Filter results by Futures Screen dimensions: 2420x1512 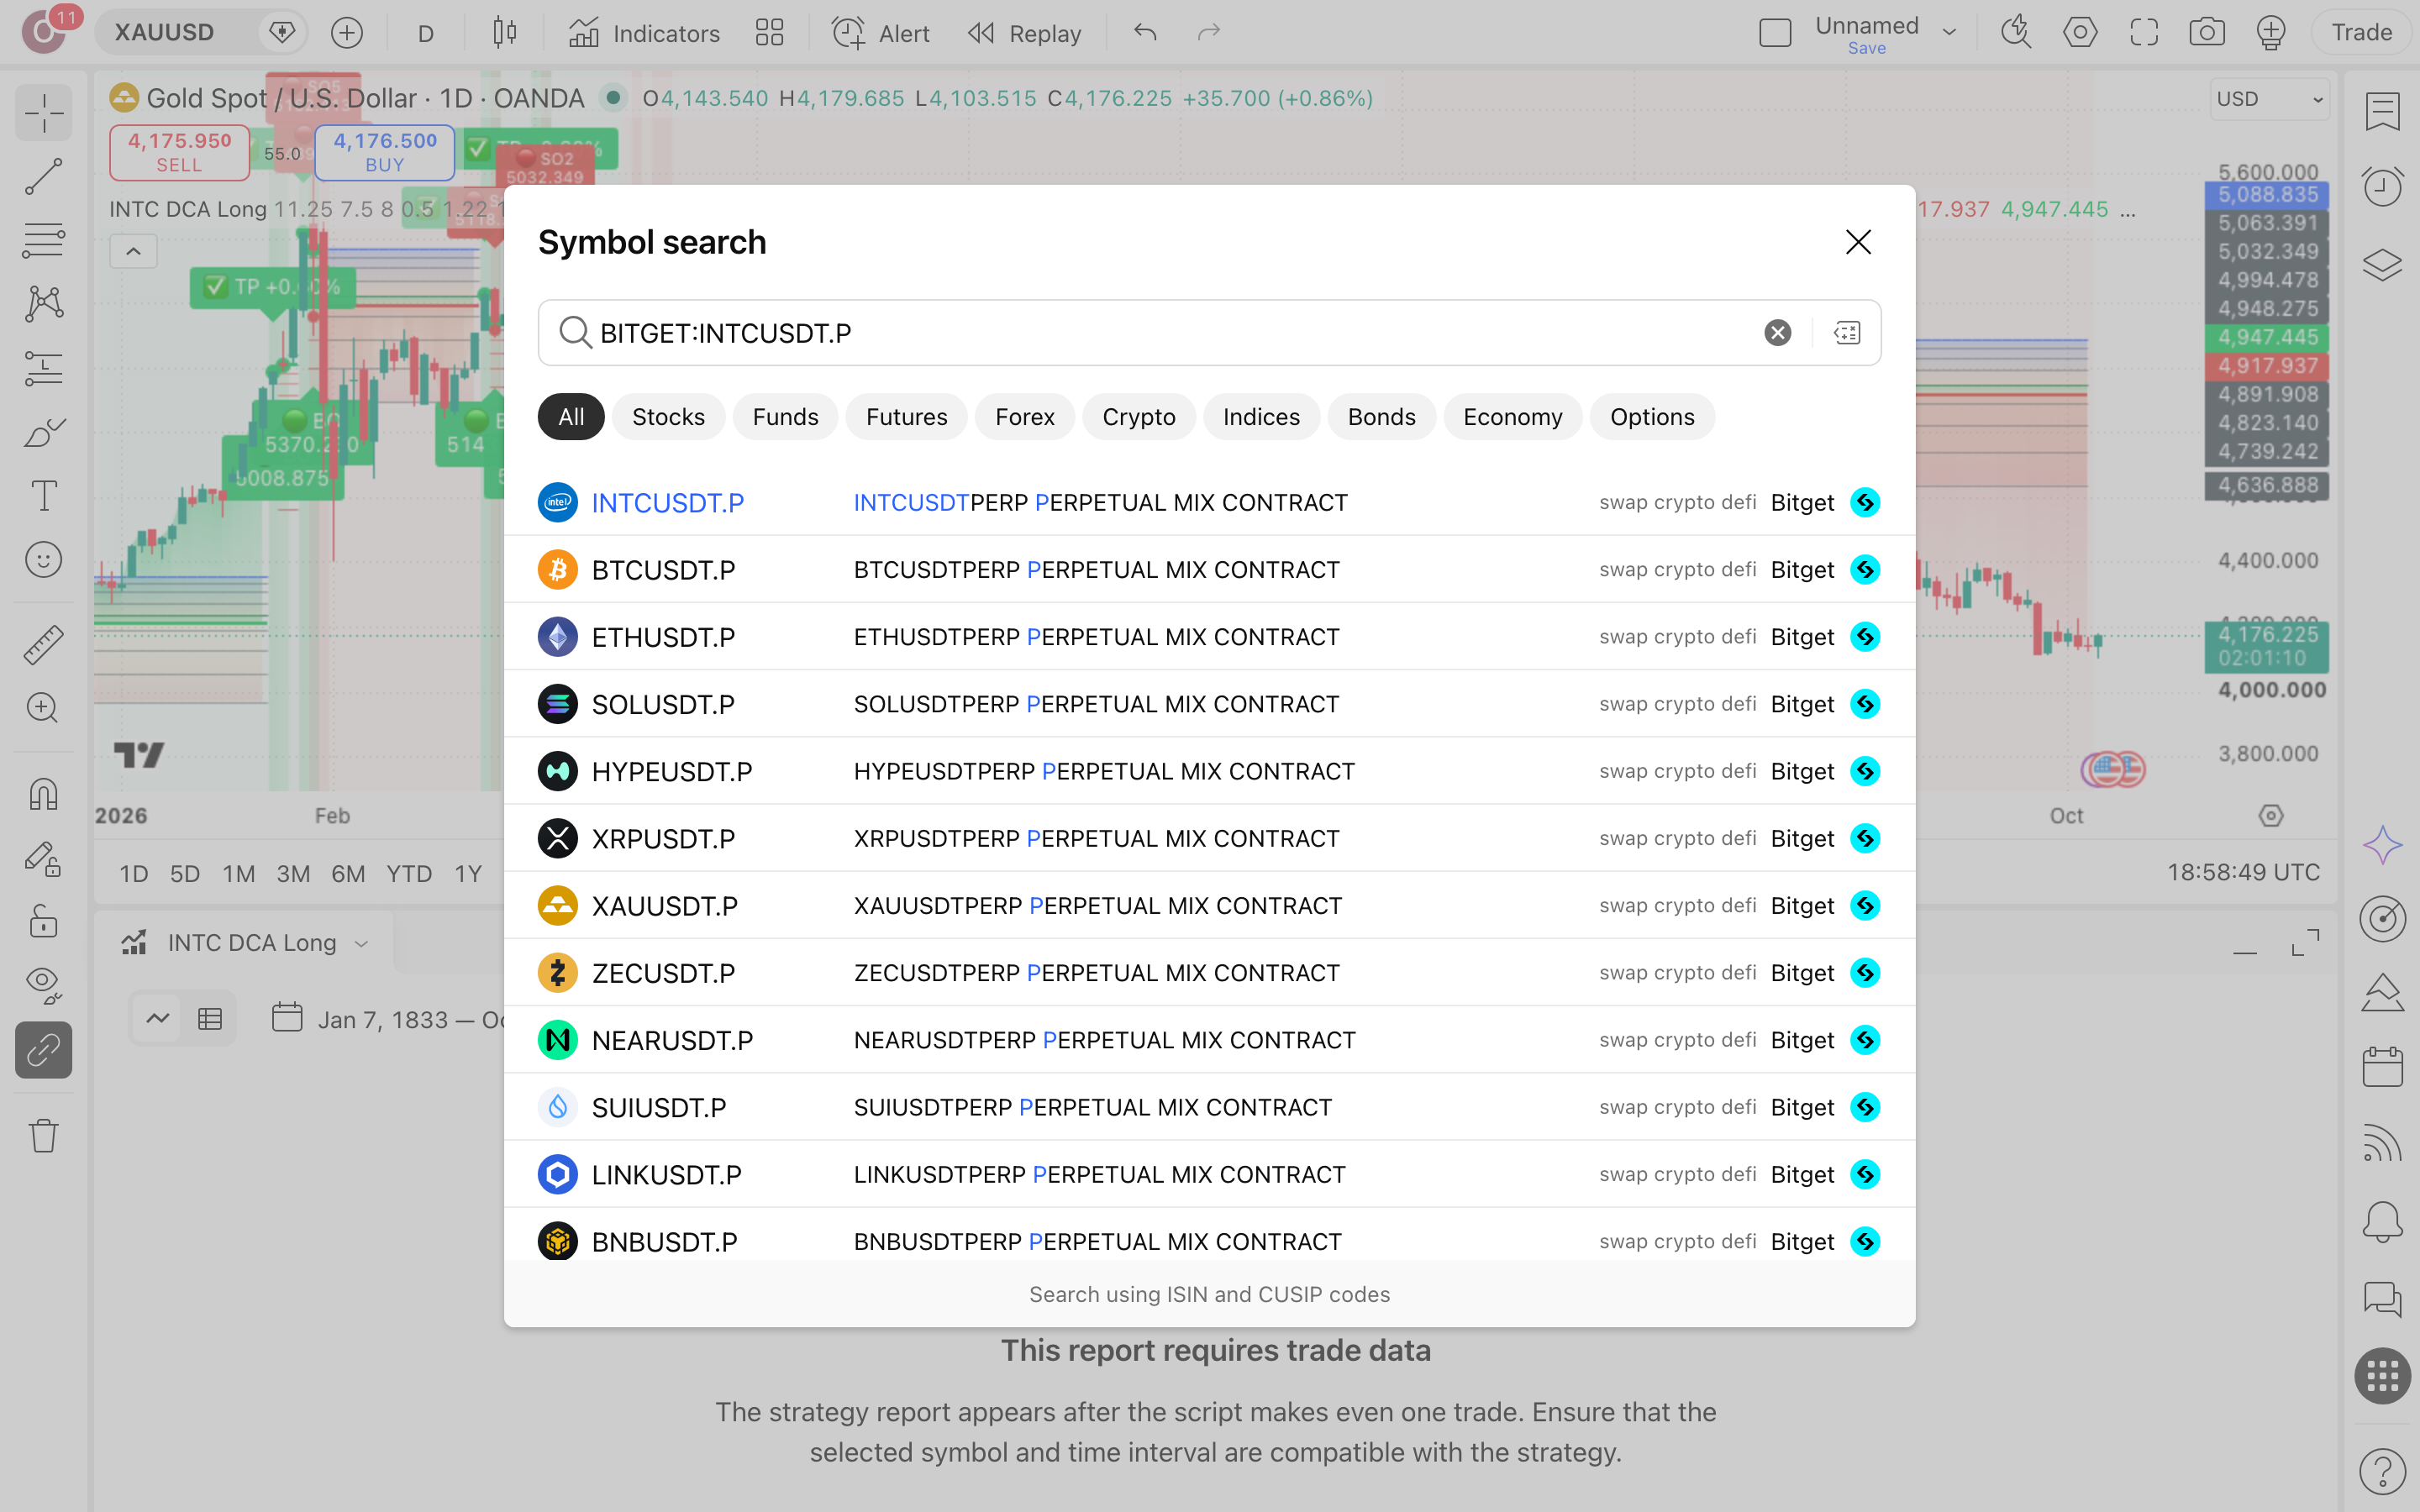[906, 417]
